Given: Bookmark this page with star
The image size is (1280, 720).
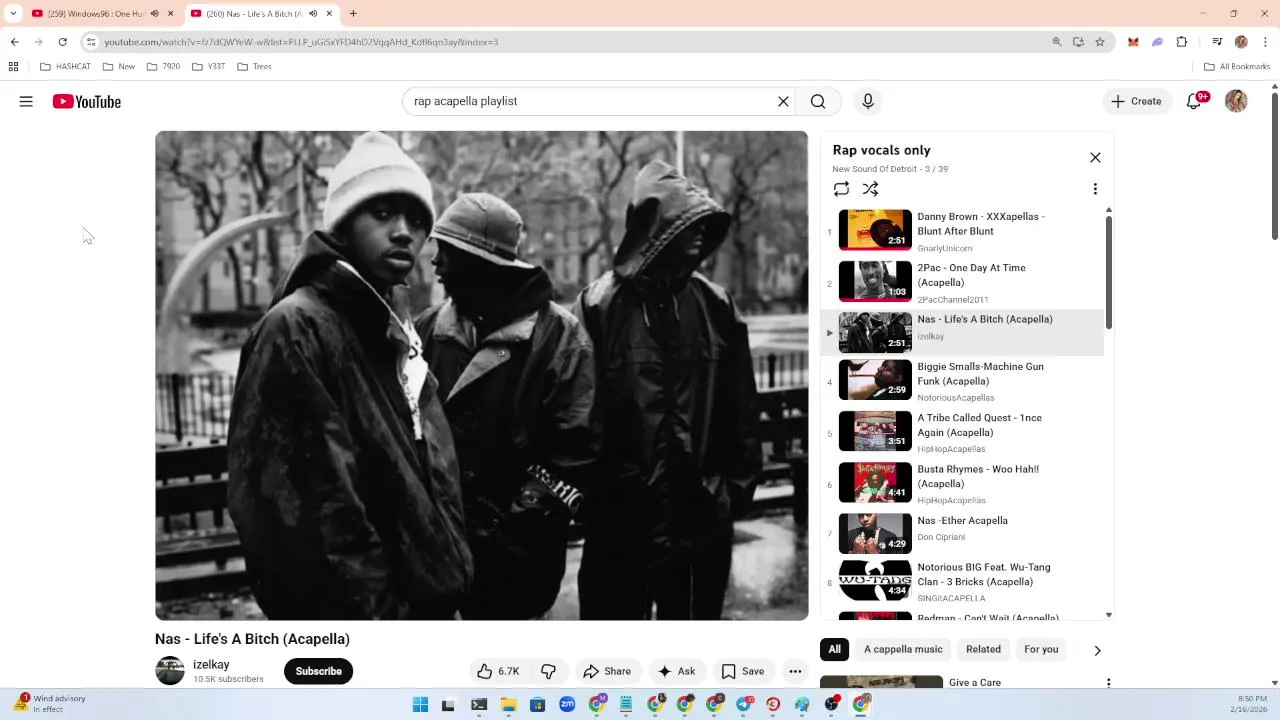Looking at the screenshot, I should (x=1100, y=42).
